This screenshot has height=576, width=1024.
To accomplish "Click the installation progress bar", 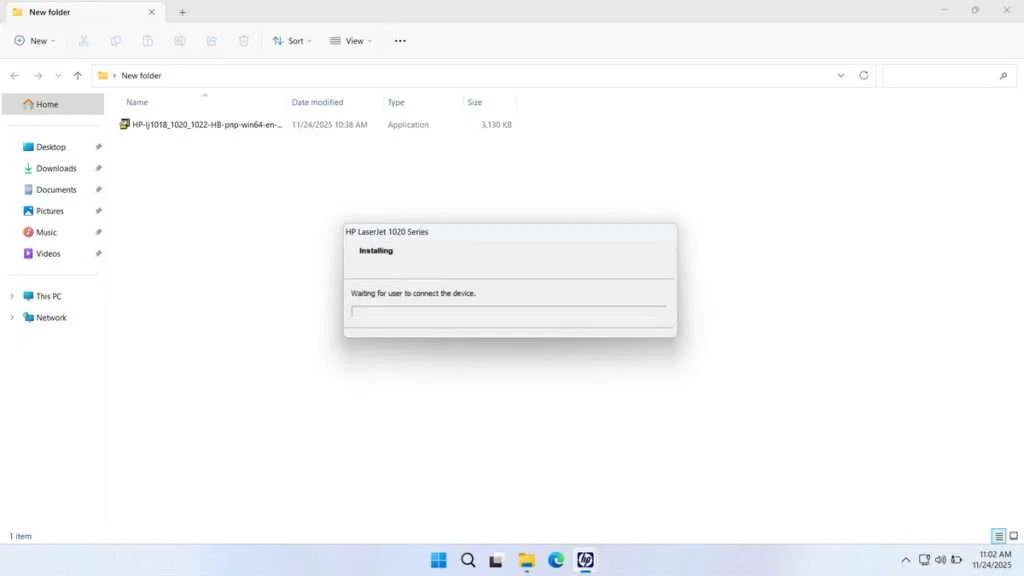I will click(x=510, y=312).
